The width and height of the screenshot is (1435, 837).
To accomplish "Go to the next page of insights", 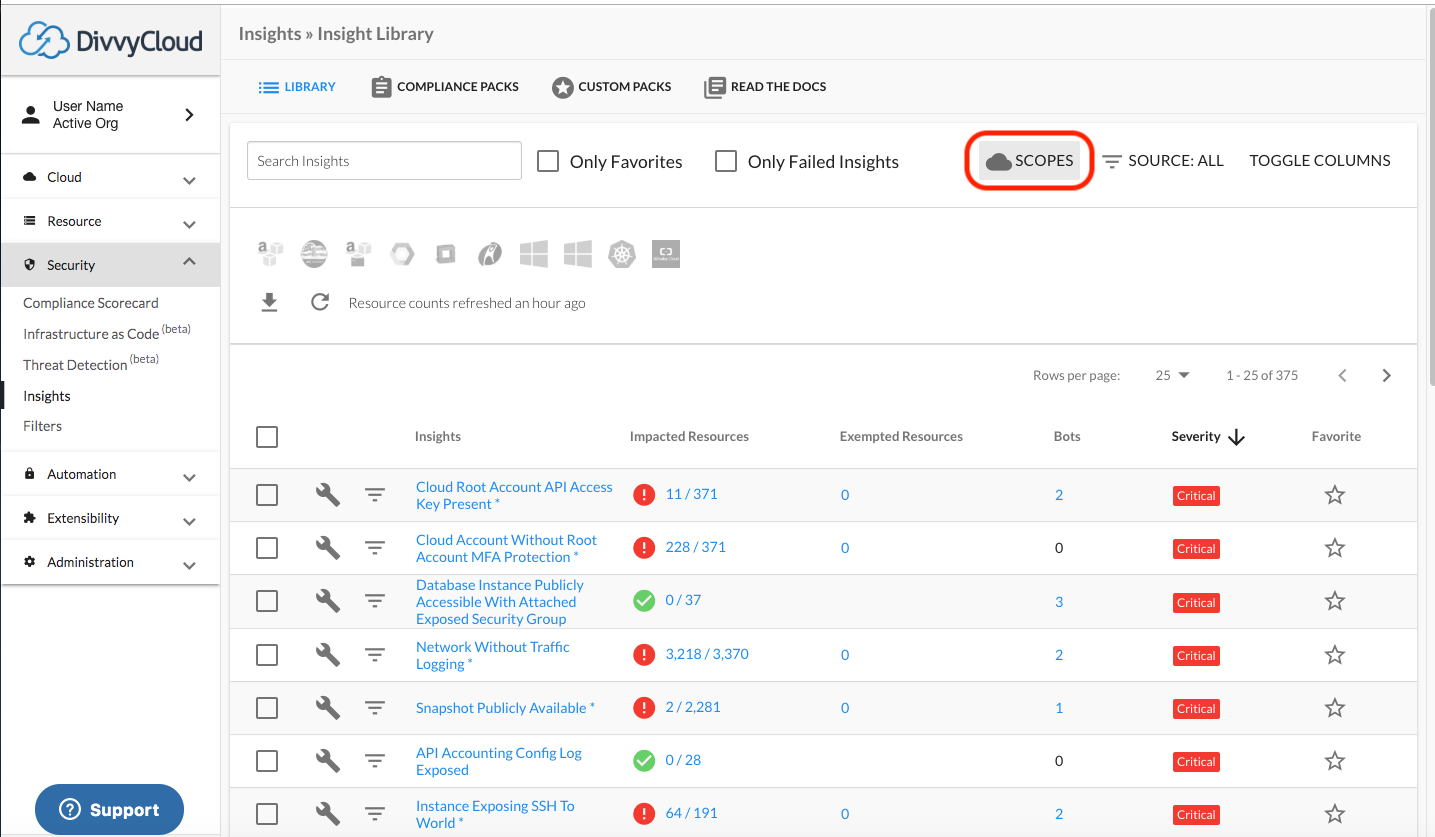I will click(x=1386, y=376).
